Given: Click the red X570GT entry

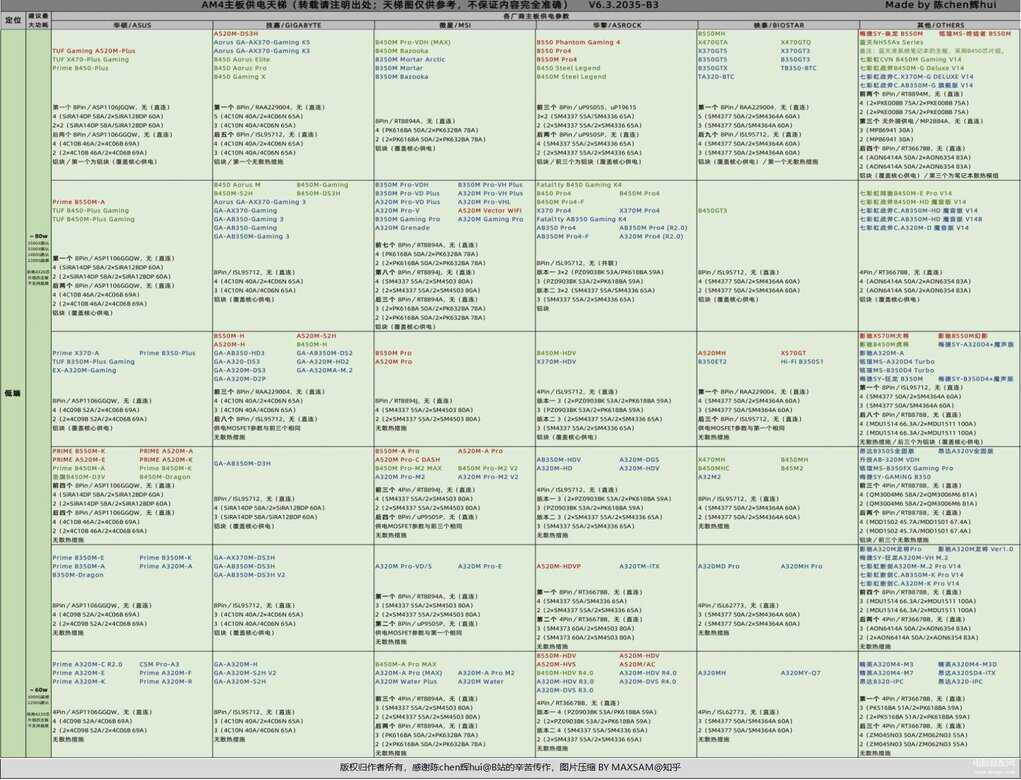Looking at the screenshot, I should [x=793, y=353].
